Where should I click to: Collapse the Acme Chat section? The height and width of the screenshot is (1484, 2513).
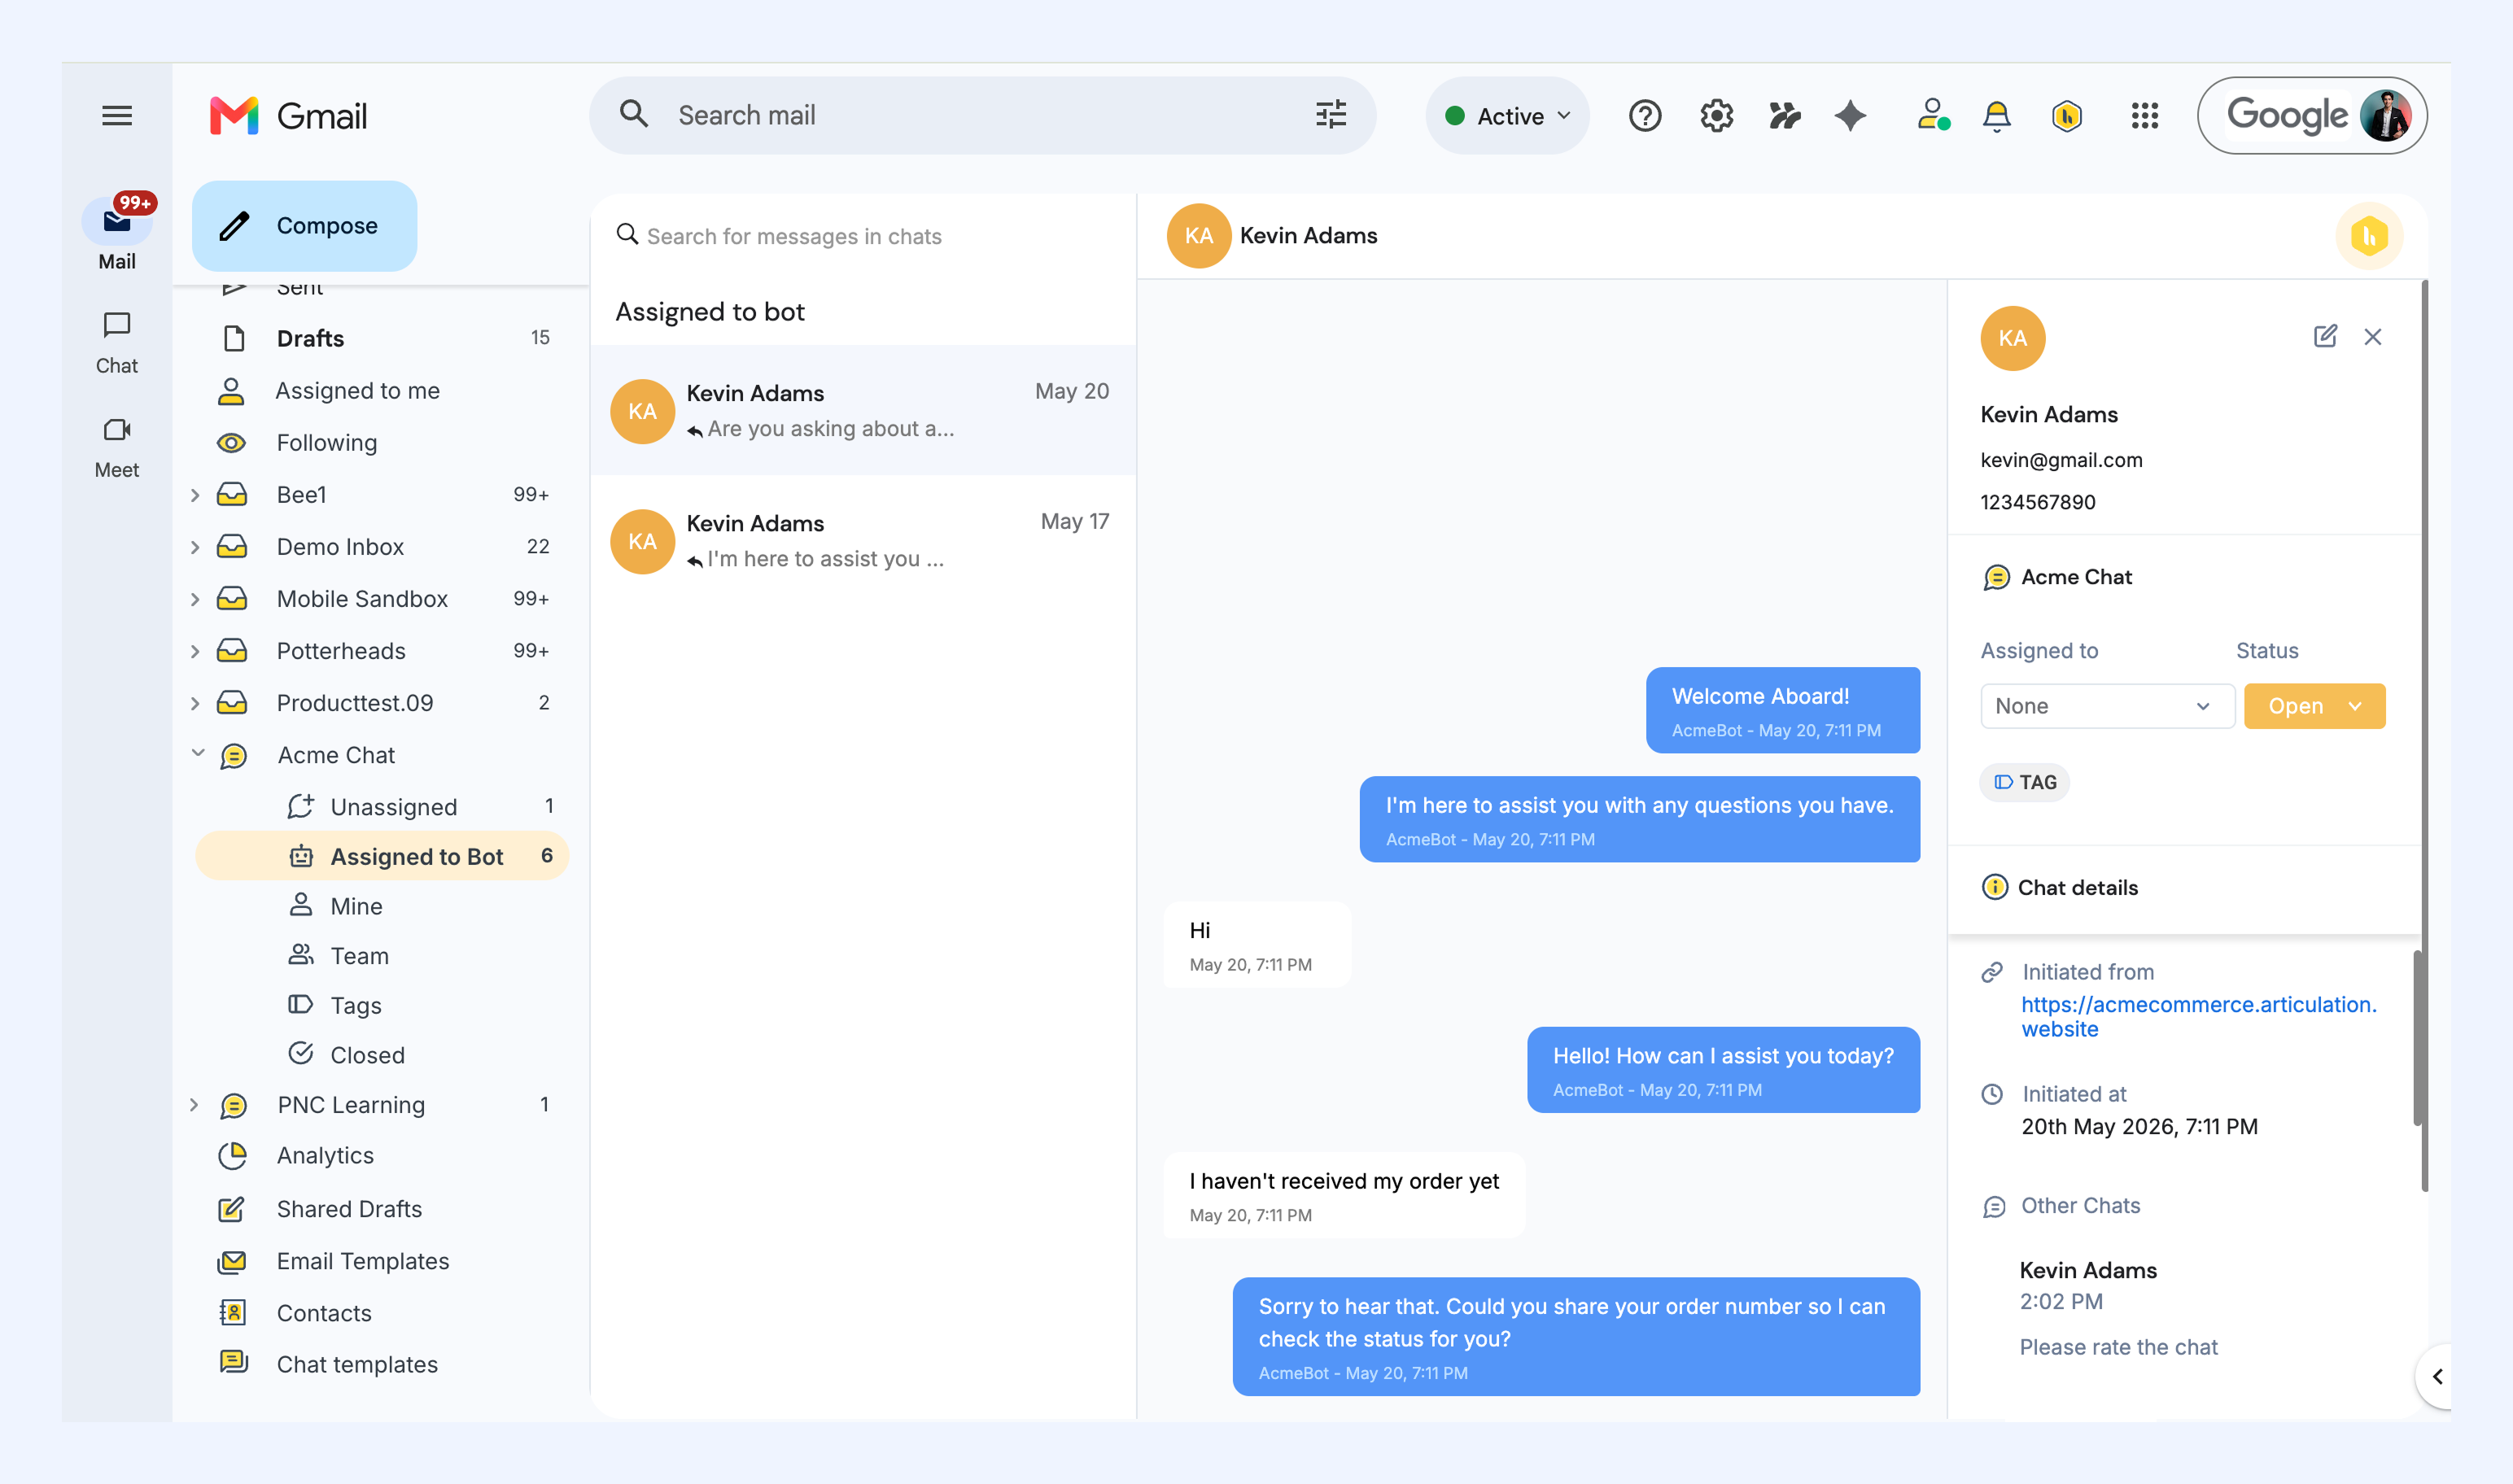click(x=198, y=753)
